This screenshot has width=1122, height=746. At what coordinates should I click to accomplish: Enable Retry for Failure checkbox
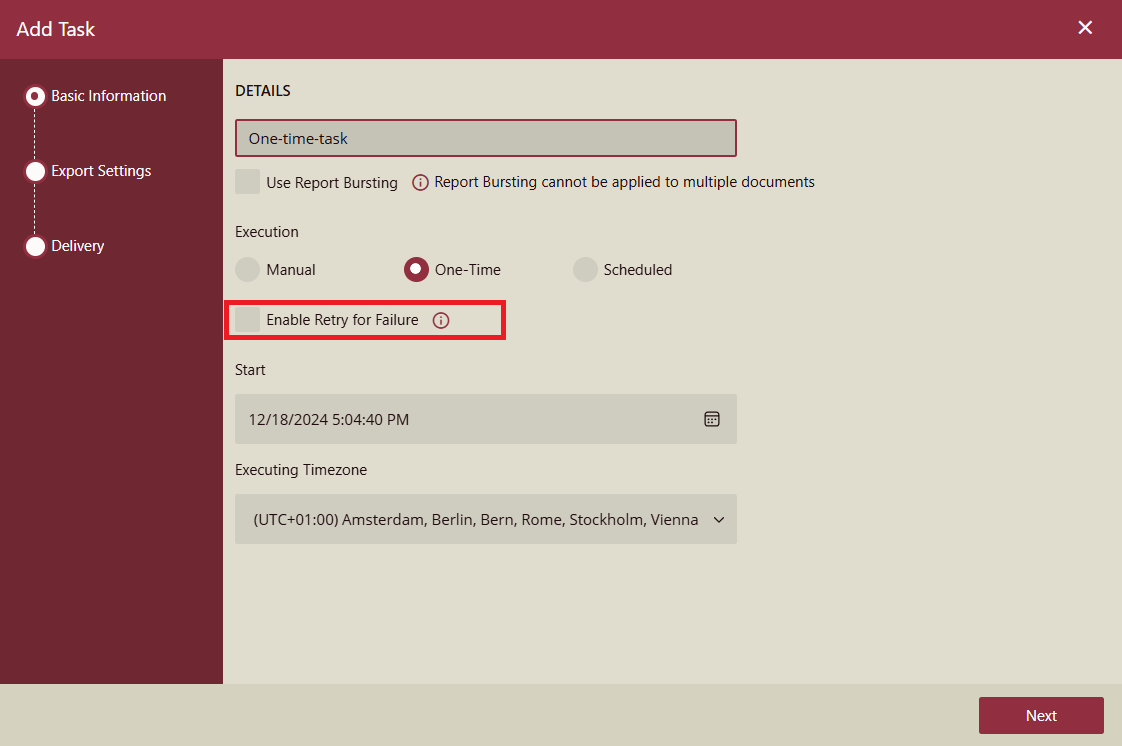(x=248, y=320)
